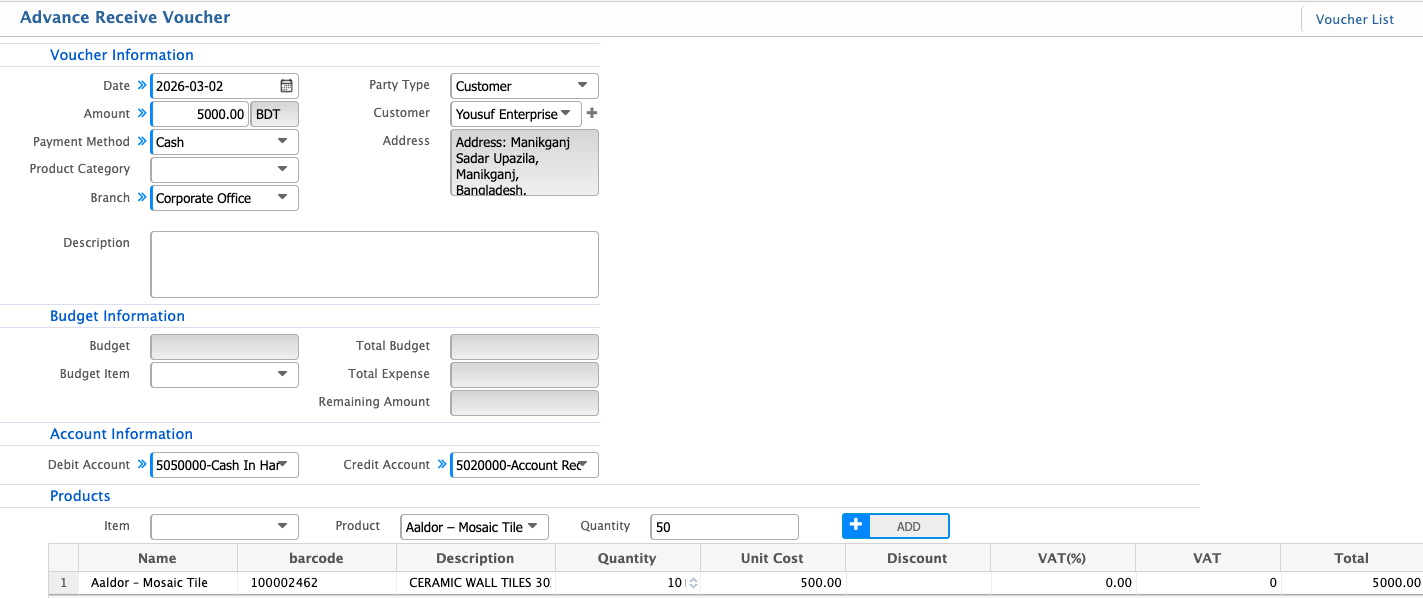Click the Quantity input showing 50
1423x598 pixels.
(723, 526)
